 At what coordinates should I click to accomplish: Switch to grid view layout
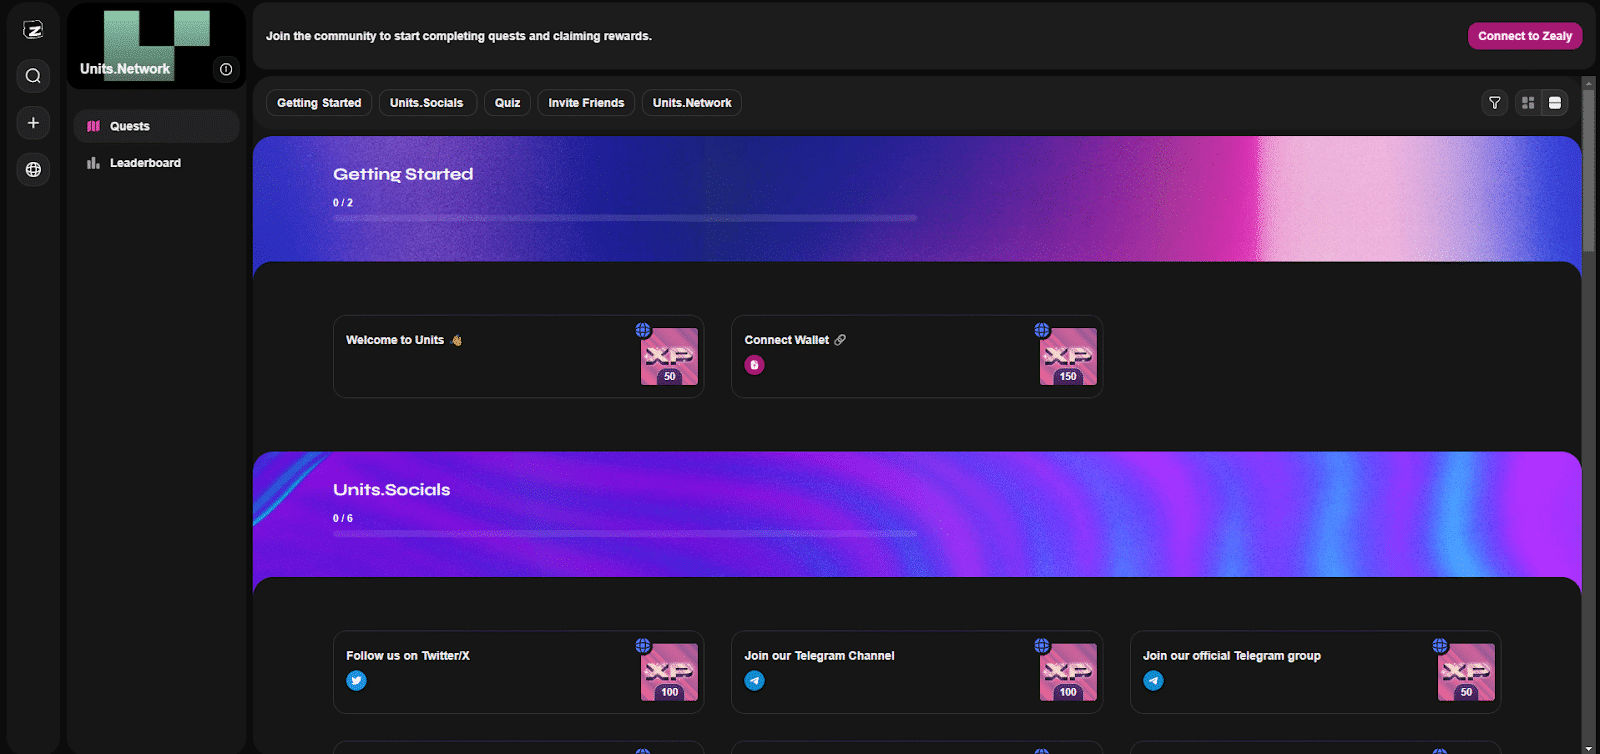pyautogui.click(x=1528, y=103)
